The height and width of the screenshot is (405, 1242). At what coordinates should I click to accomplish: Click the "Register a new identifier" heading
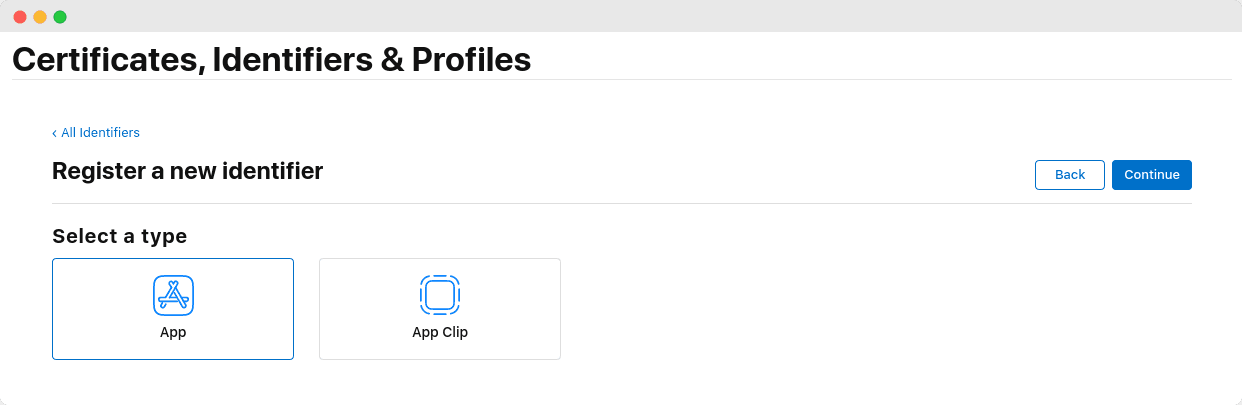tap(187, 171)
